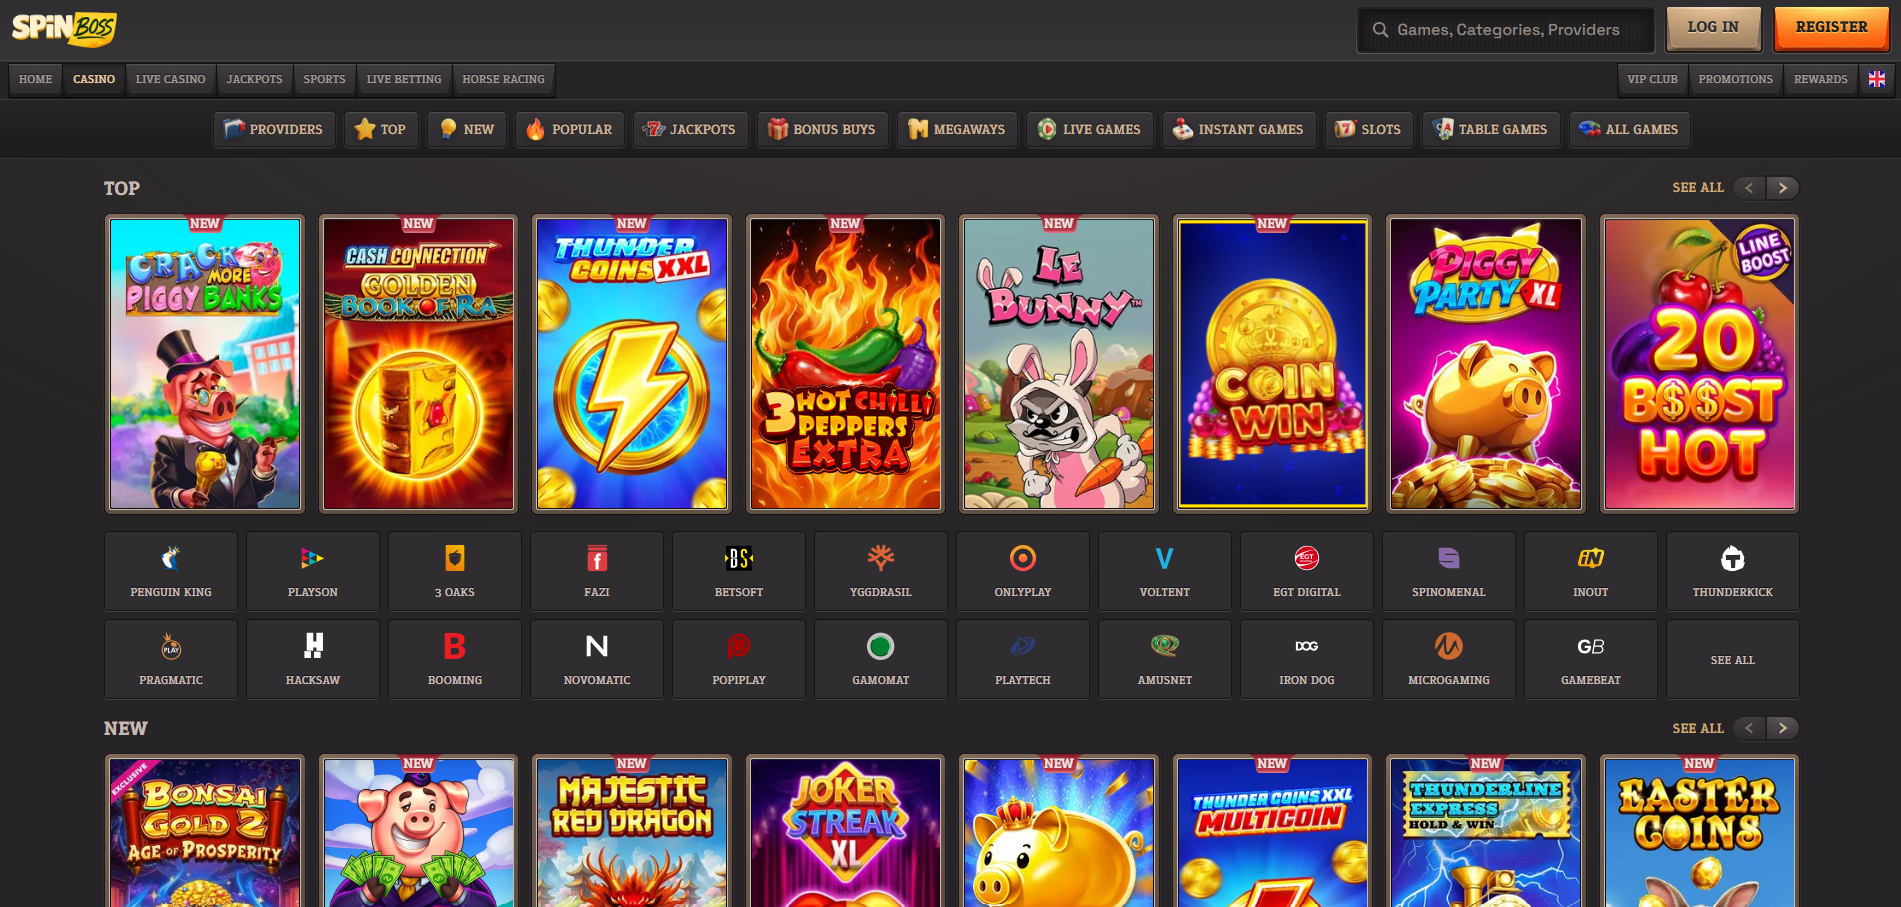1901x907 pixels.
Task: Open the Novomatic provider tile
Action: click(597, 659)
